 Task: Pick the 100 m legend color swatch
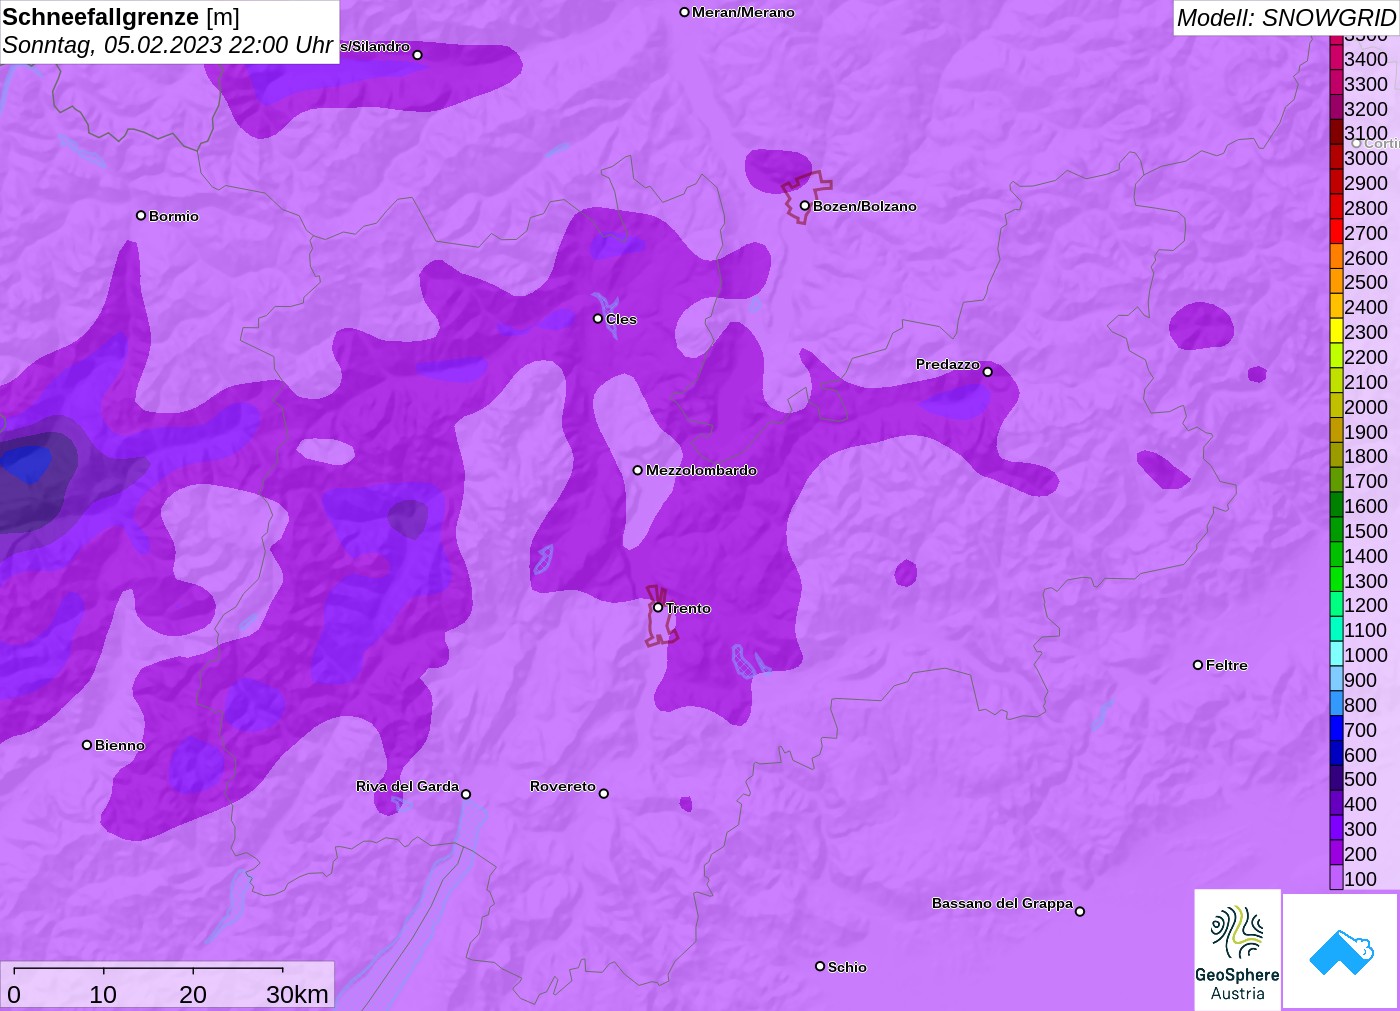1336,878
